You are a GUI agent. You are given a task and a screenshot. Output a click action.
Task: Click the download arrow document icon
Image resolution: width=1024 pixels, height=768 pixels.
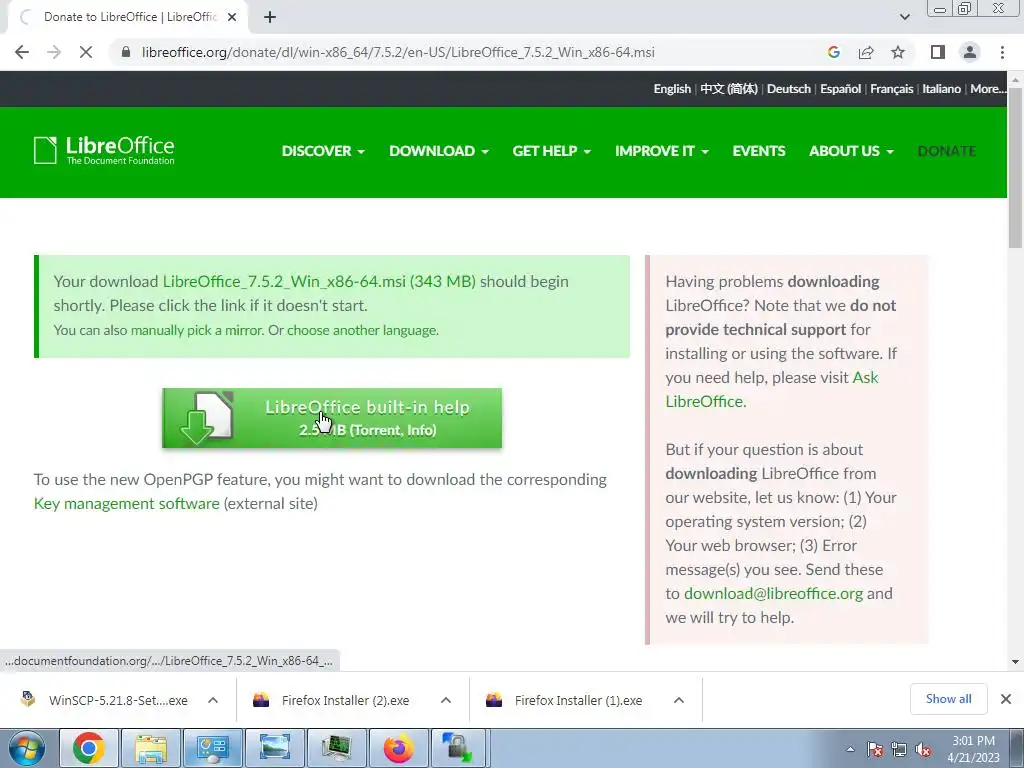coord(206,418)
